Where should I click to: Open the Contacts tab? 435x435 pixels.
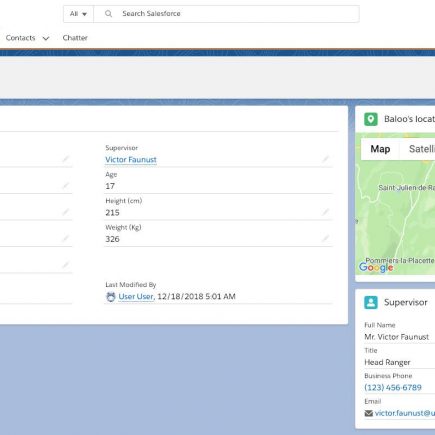coord(20,38)
